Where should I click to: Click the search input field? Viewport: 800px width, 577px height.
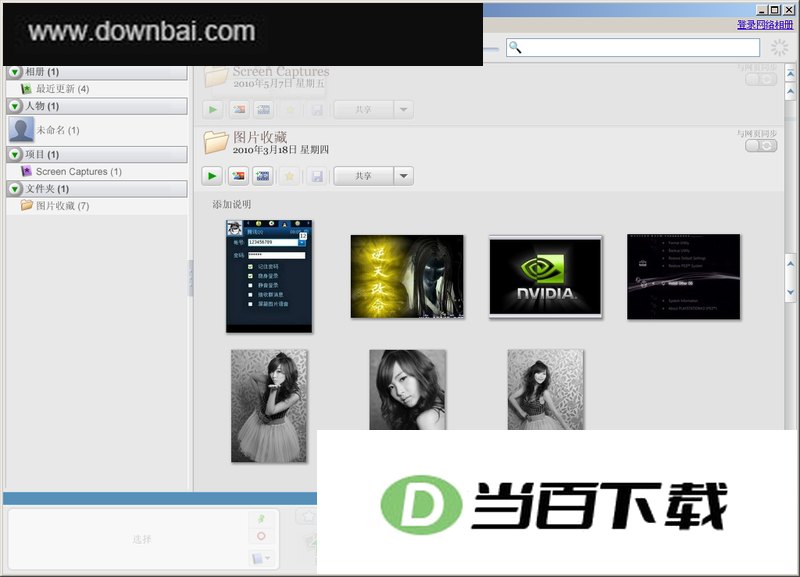tap(633, 47)
